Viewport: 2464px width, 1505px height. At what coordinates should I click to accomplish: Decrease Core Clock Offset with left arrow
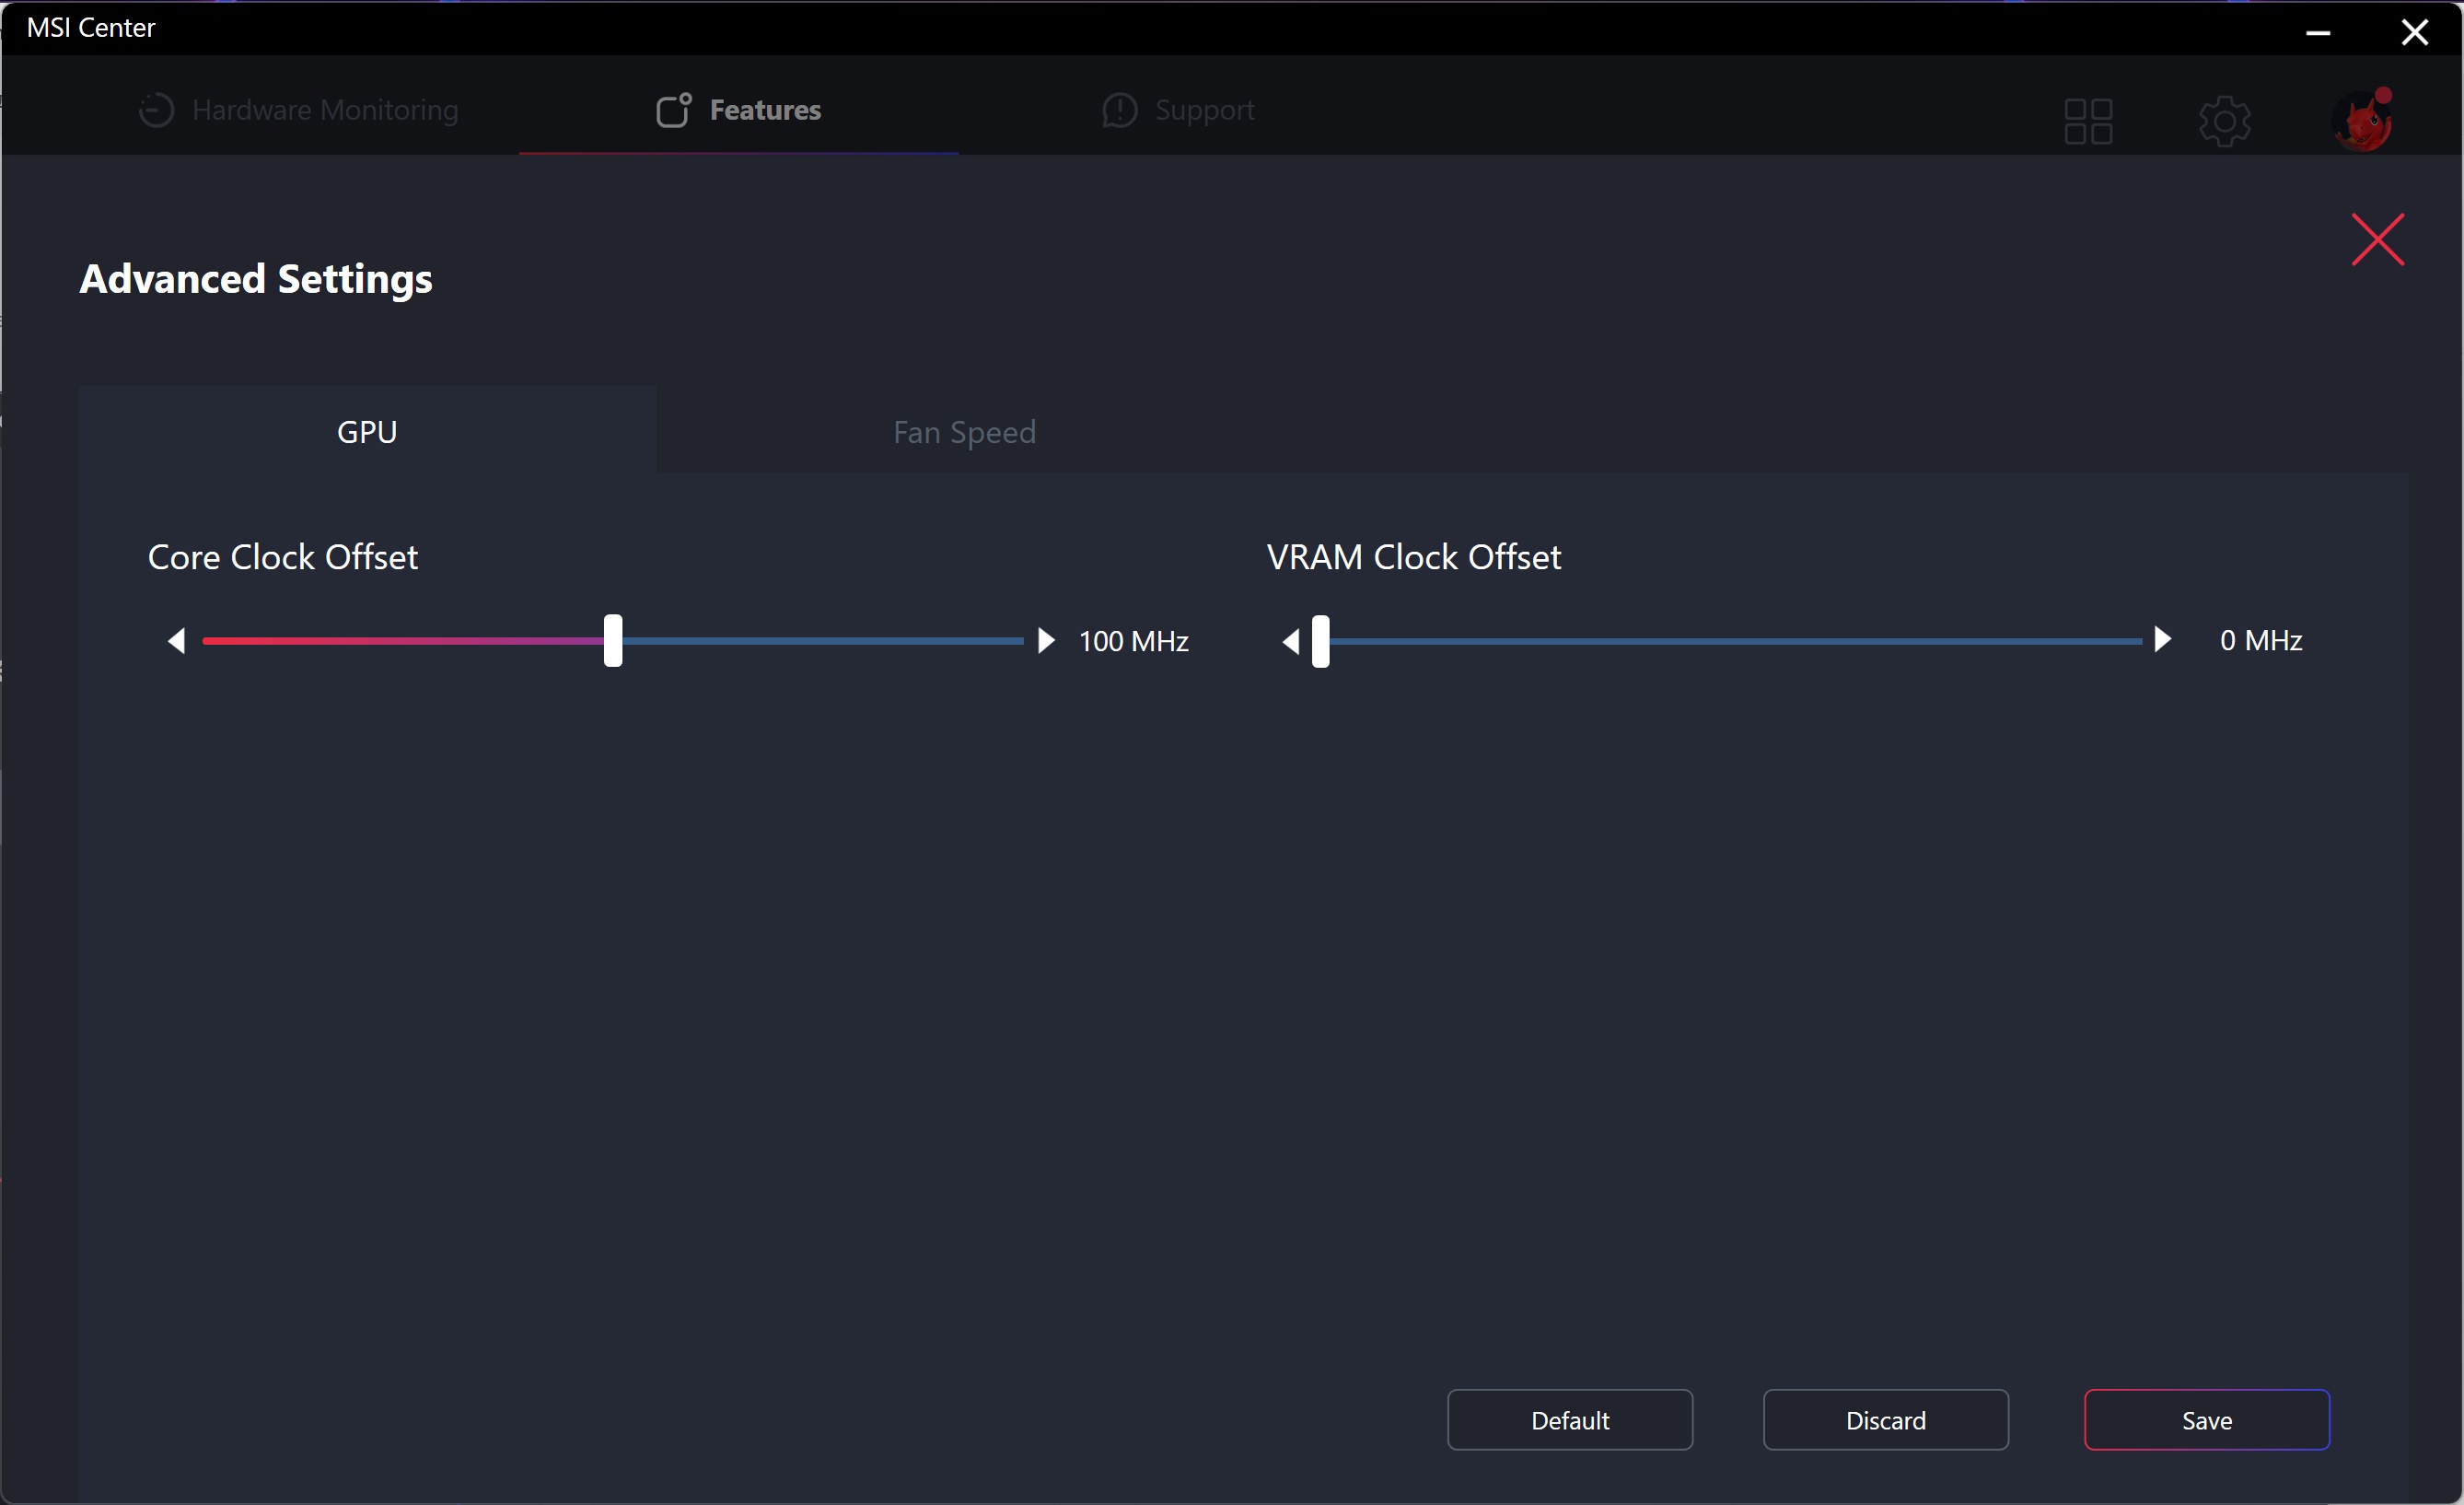pyautogui.click(x=177, y=641)
